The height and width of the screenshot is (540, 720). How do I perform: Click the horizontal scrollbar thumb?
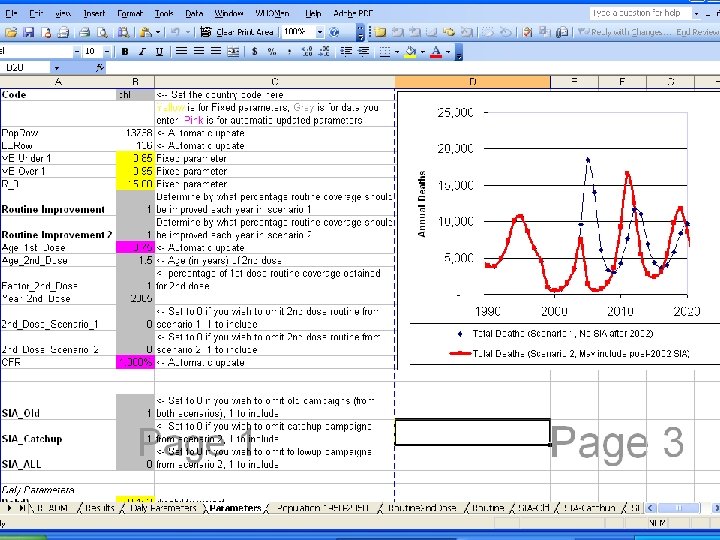[x=678, y=508]
